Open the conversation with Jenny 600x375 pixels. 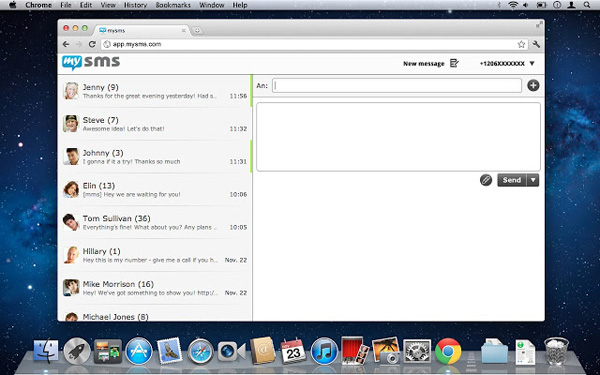pos(155,91)
